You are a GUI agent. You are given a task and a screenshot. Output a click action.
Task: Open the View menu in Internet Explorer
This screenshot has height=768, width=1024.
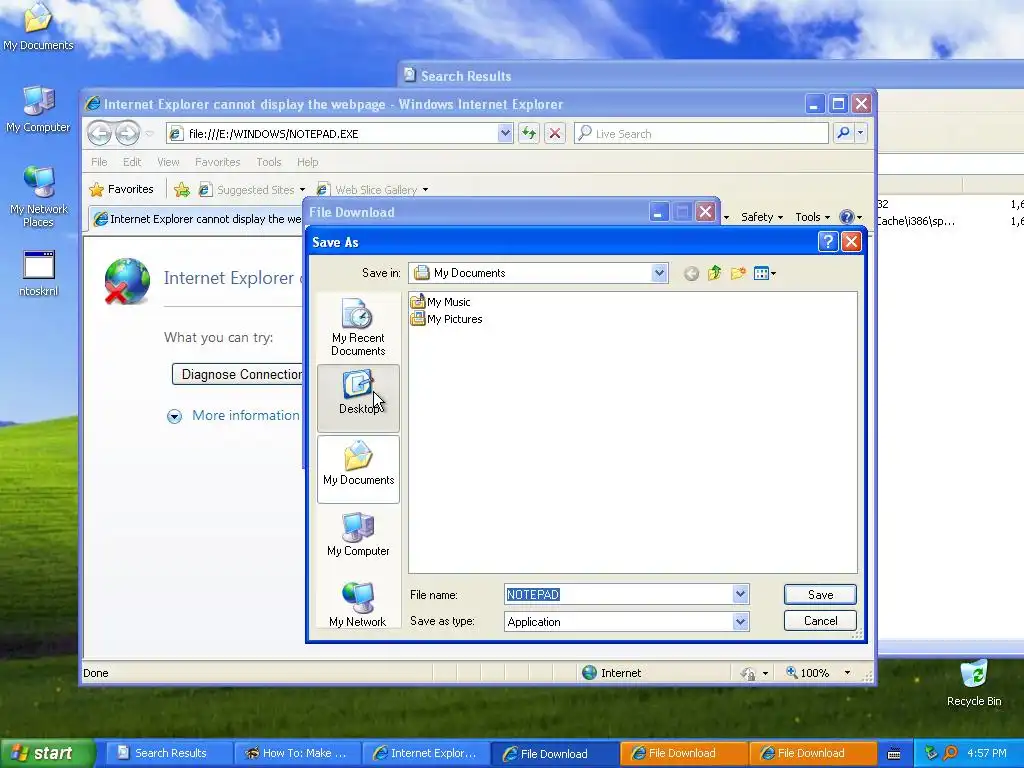(x=168, y=162)
